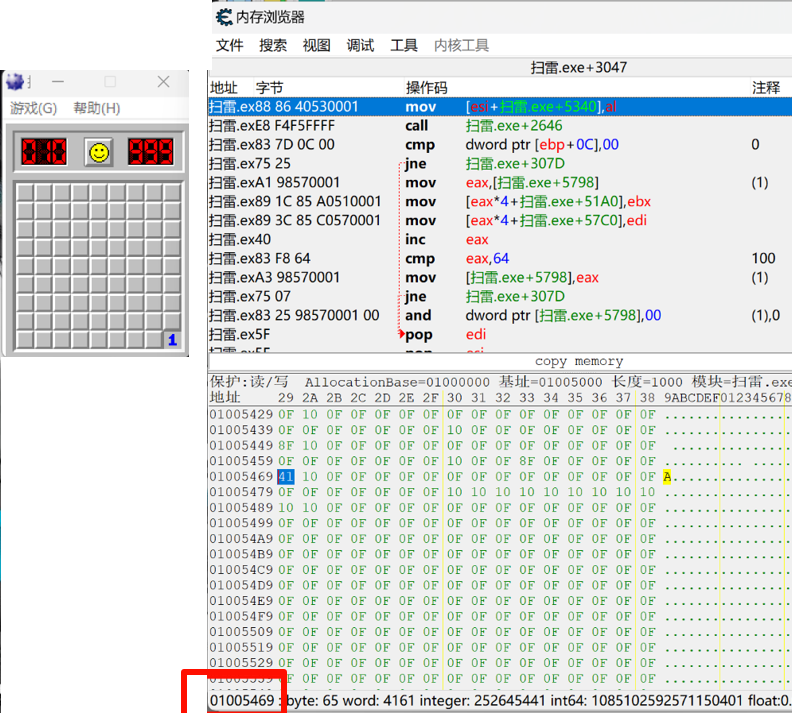Click the smiley face reset button in Minesweeper
Viewport: 792px width, 713px height.
[x=99, y=152]
